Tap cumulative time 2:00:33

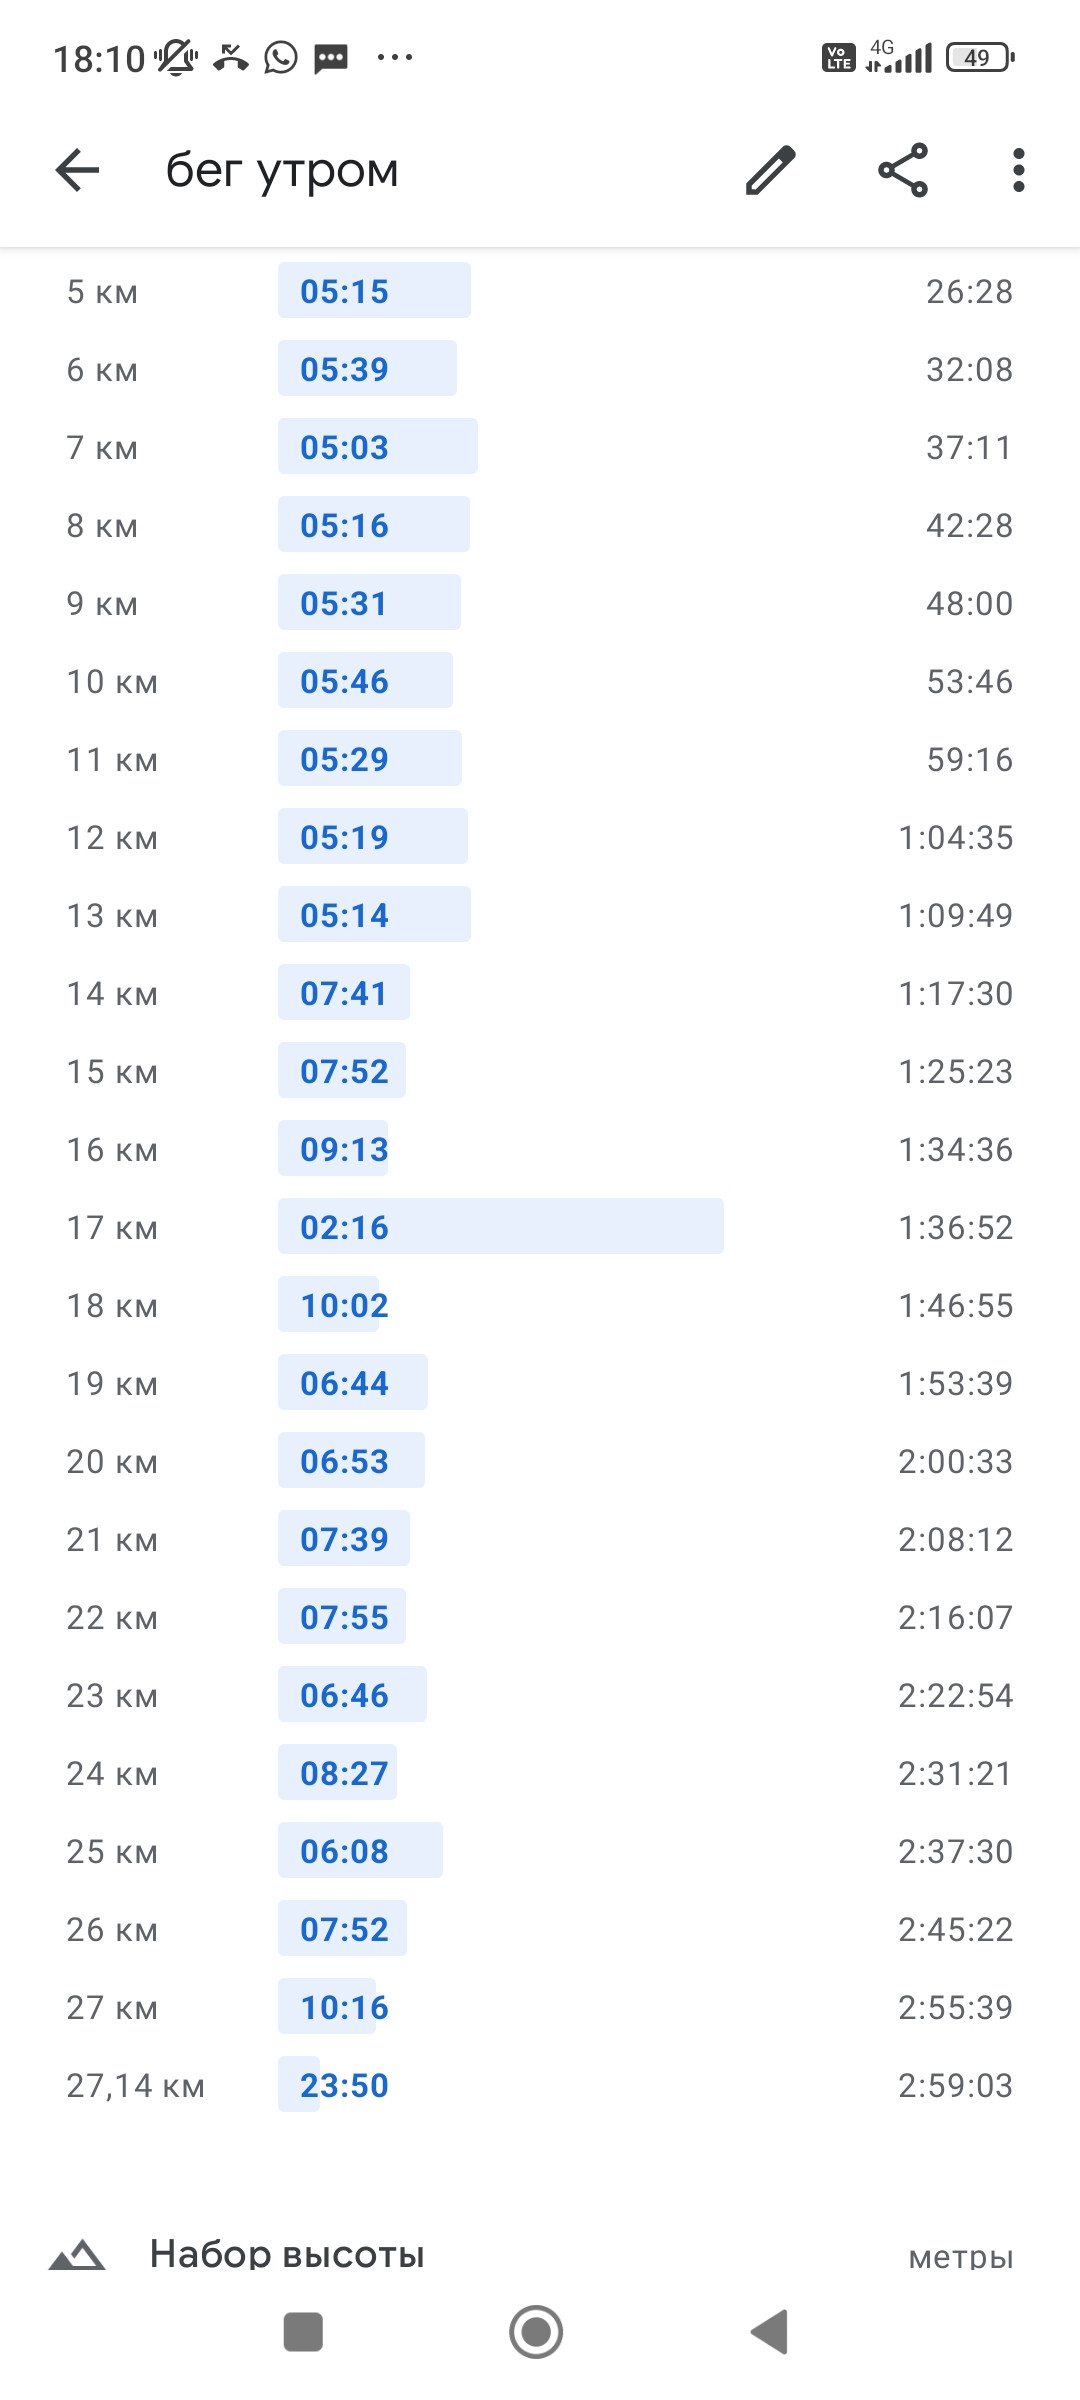[x=955, y=1462]
